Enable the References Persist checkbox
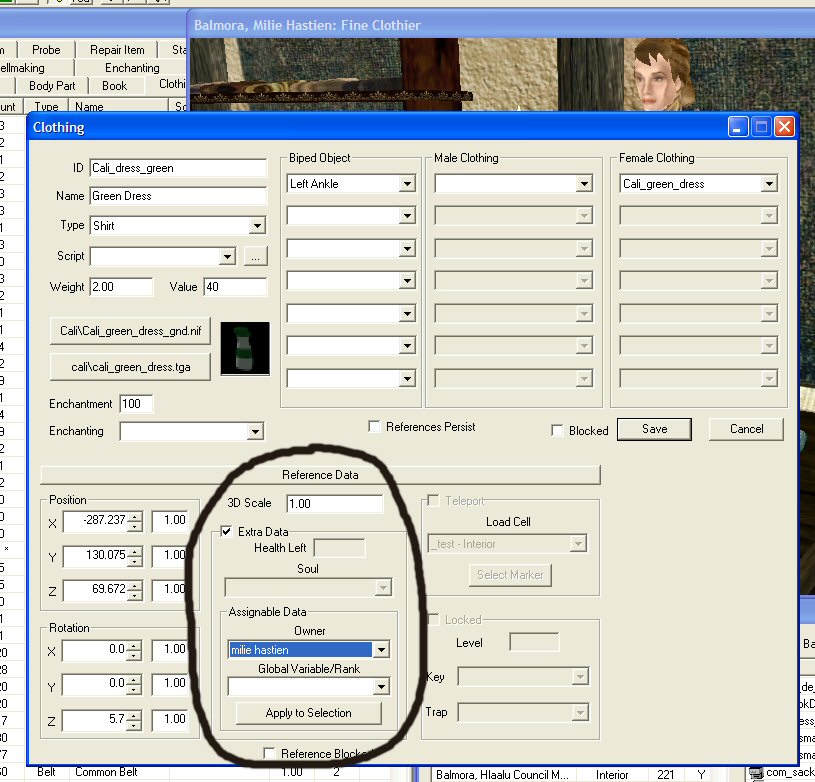This screenshot has height=782, width=815. click(x=374, y=427)
